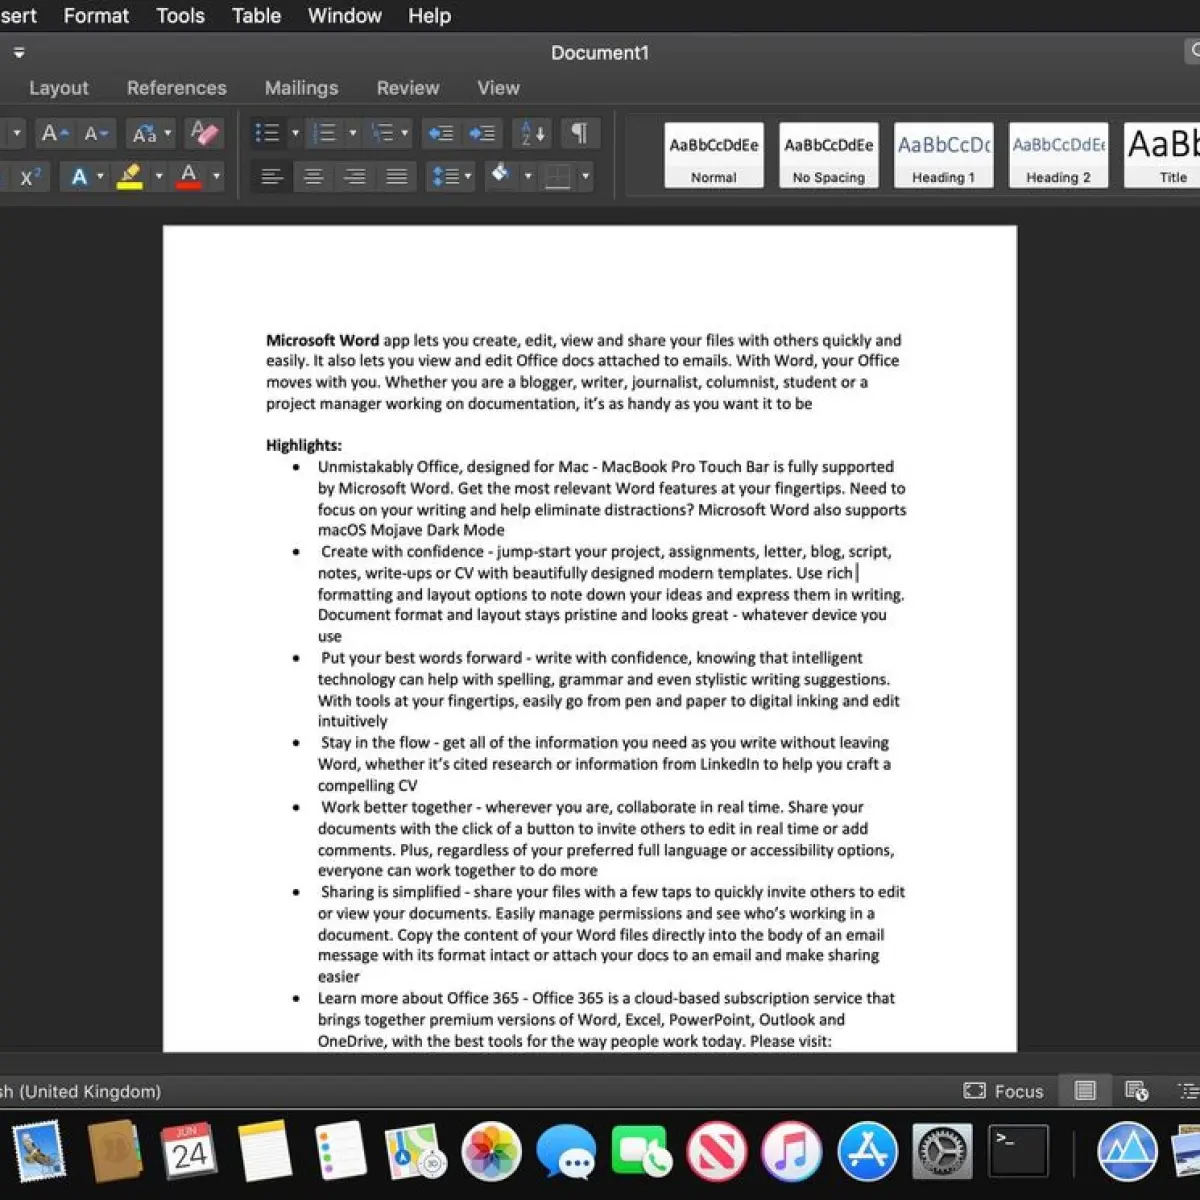The width and height of the screenshot is (1200, 1200).
Task: Center the text
Action: [x=313, y=177]
